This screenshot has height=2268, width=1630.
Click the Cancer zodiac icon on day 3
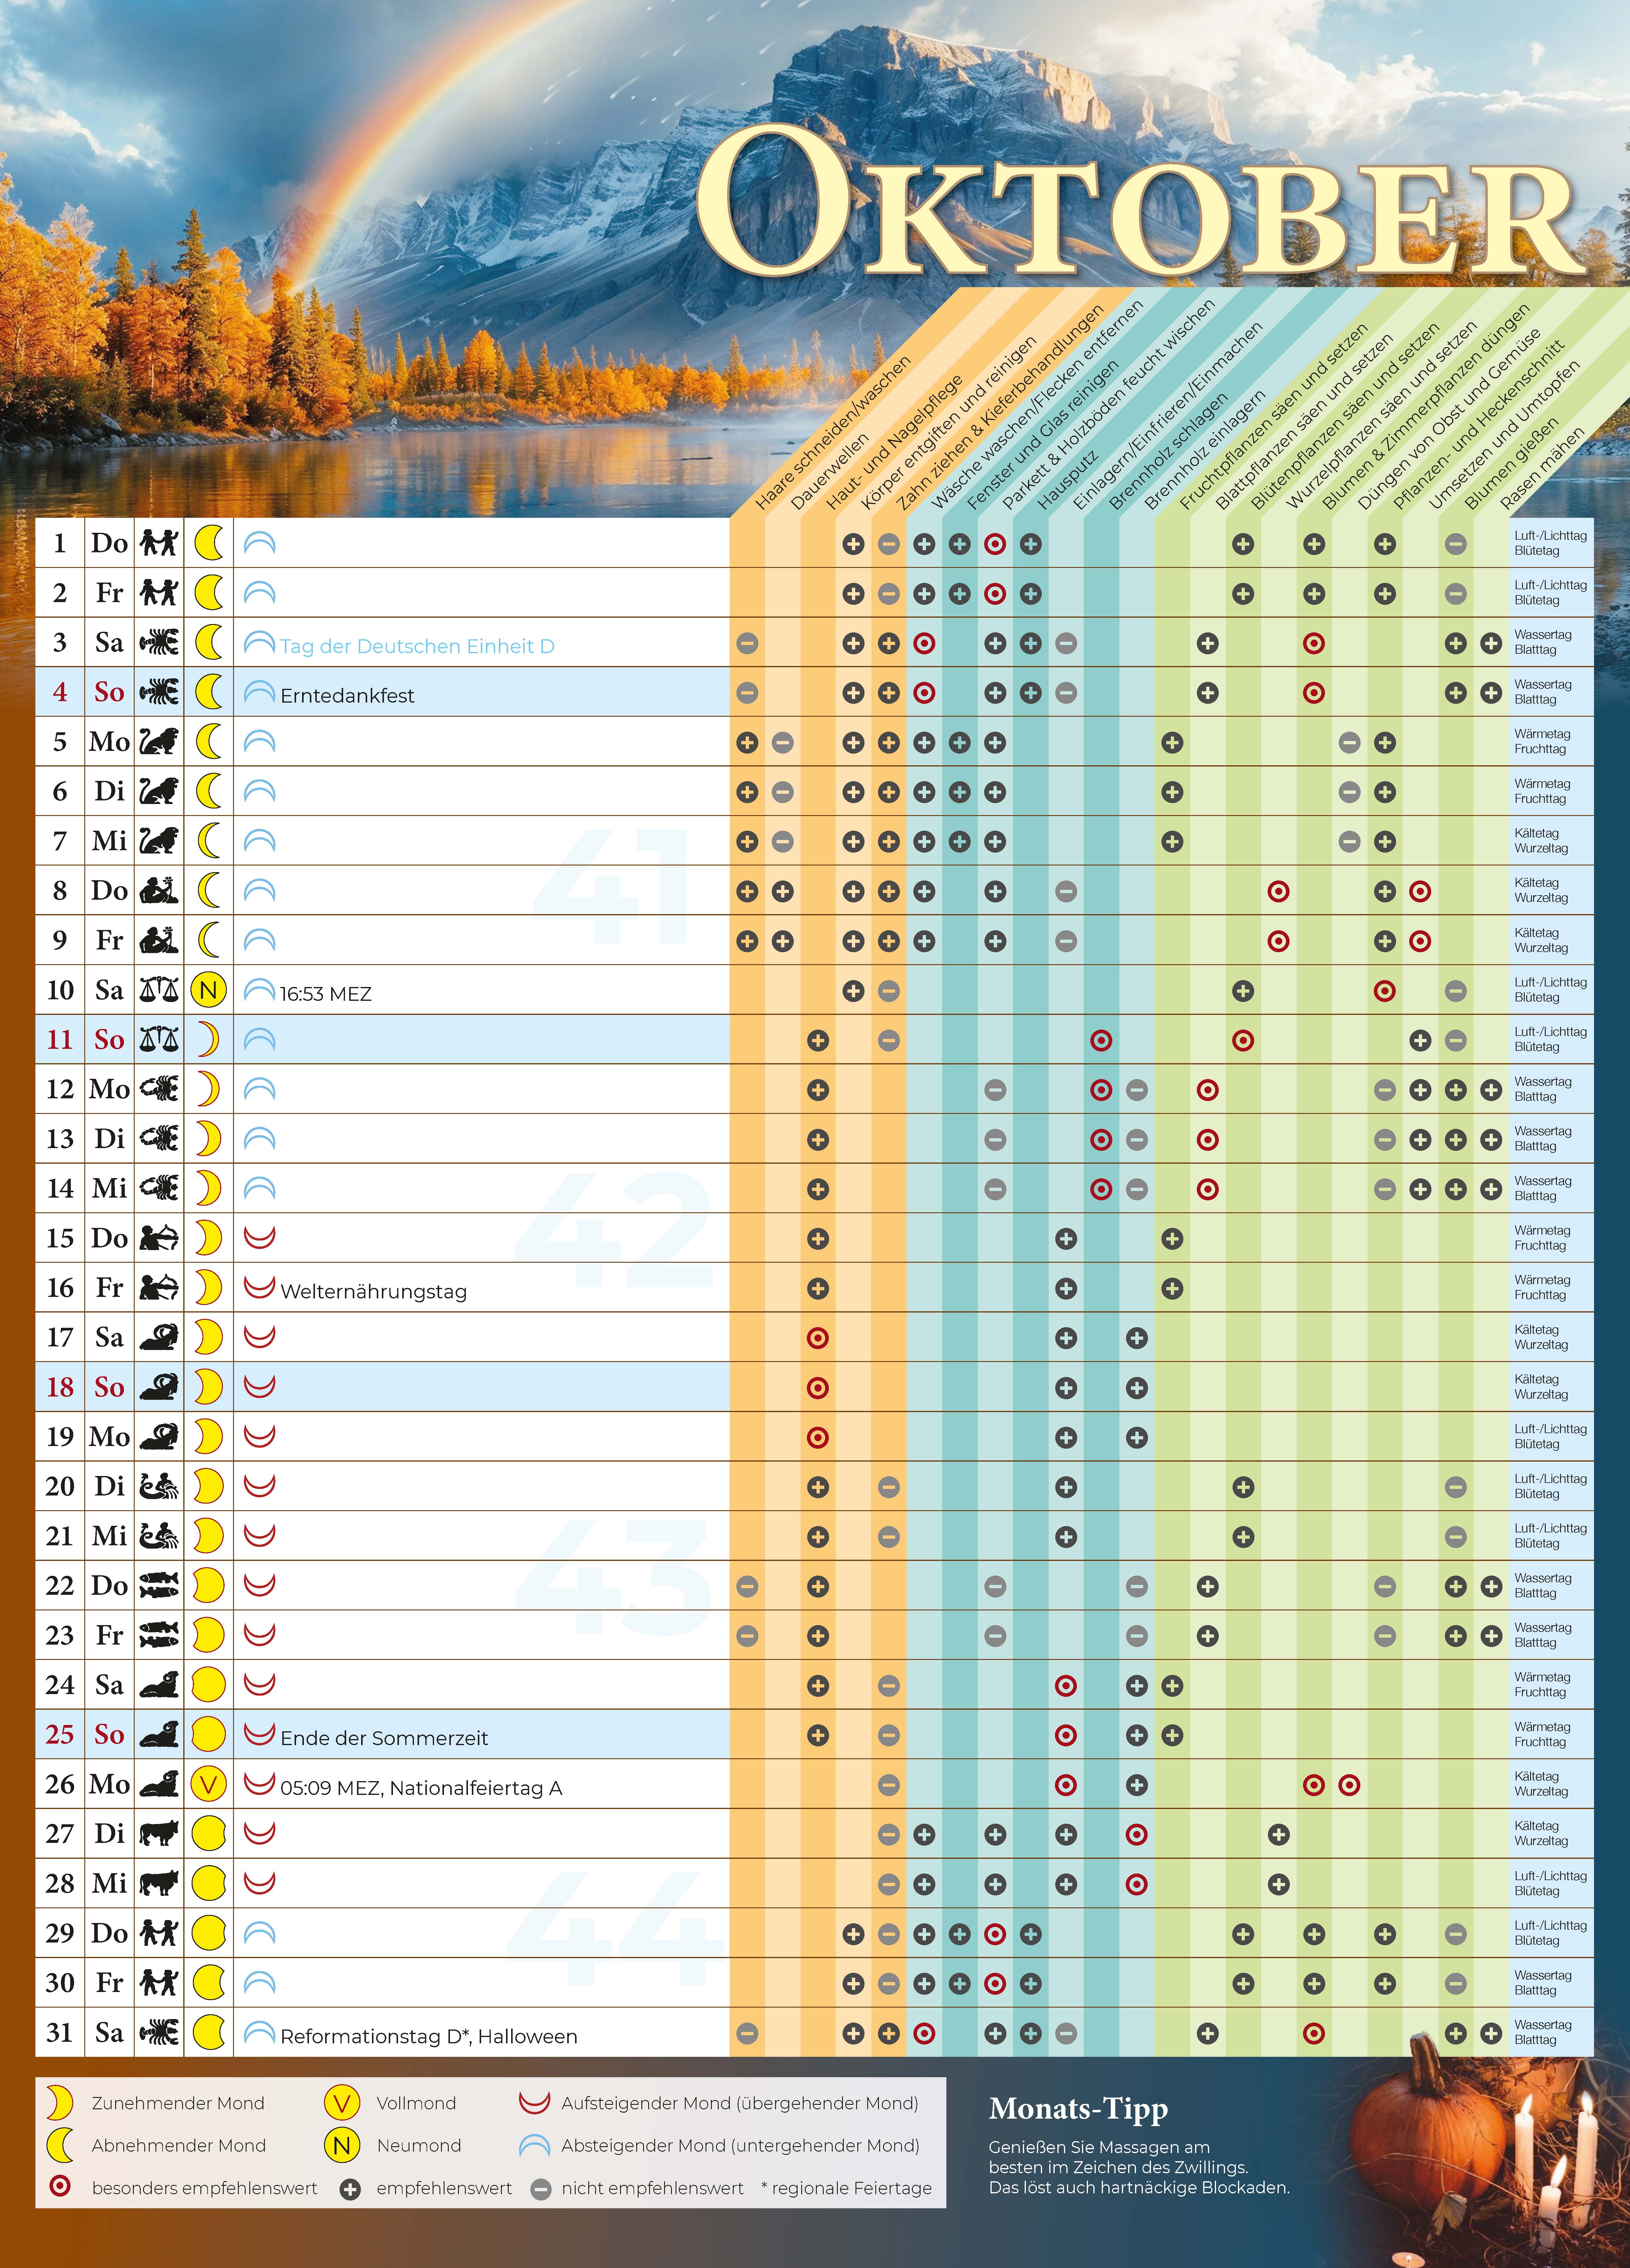click(159, 642)
